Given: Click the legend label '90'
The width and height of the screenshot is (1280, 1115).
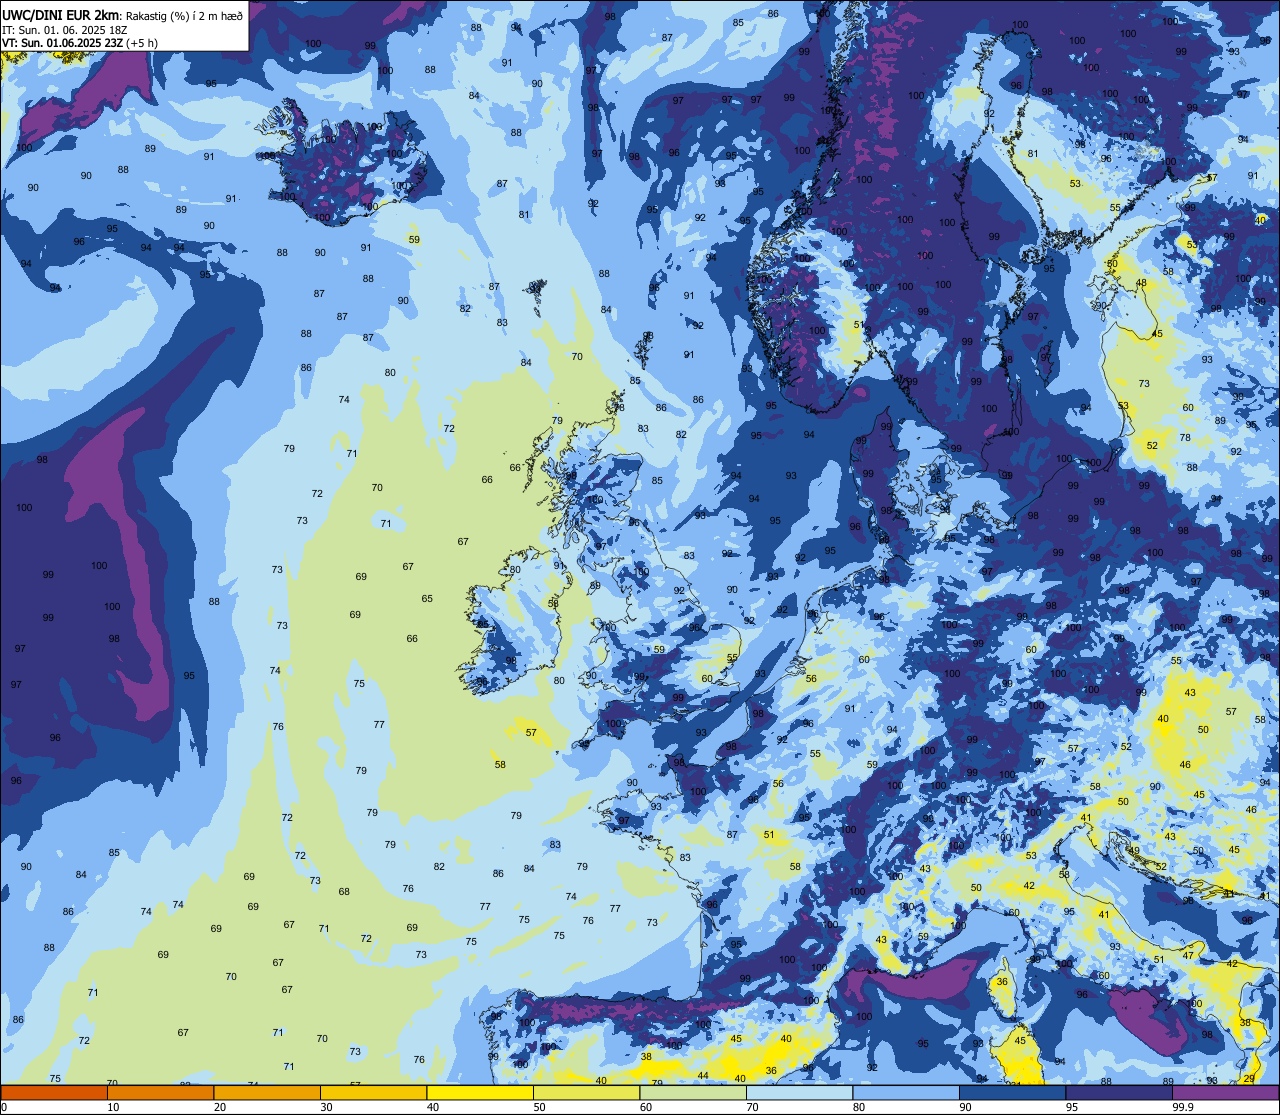Looking at the screenshot, I should pos(965,1107).
